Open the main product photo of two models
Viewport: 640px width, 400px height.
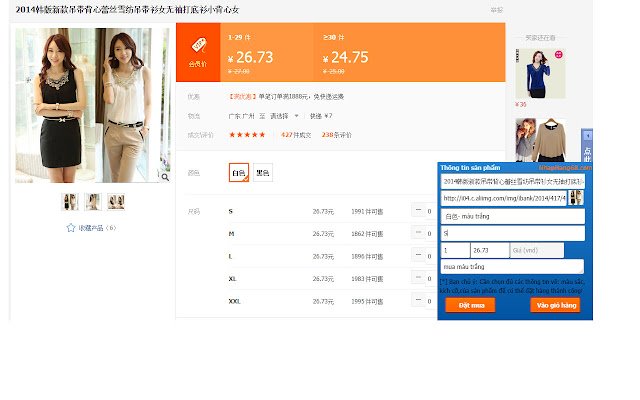click(93, 105)
